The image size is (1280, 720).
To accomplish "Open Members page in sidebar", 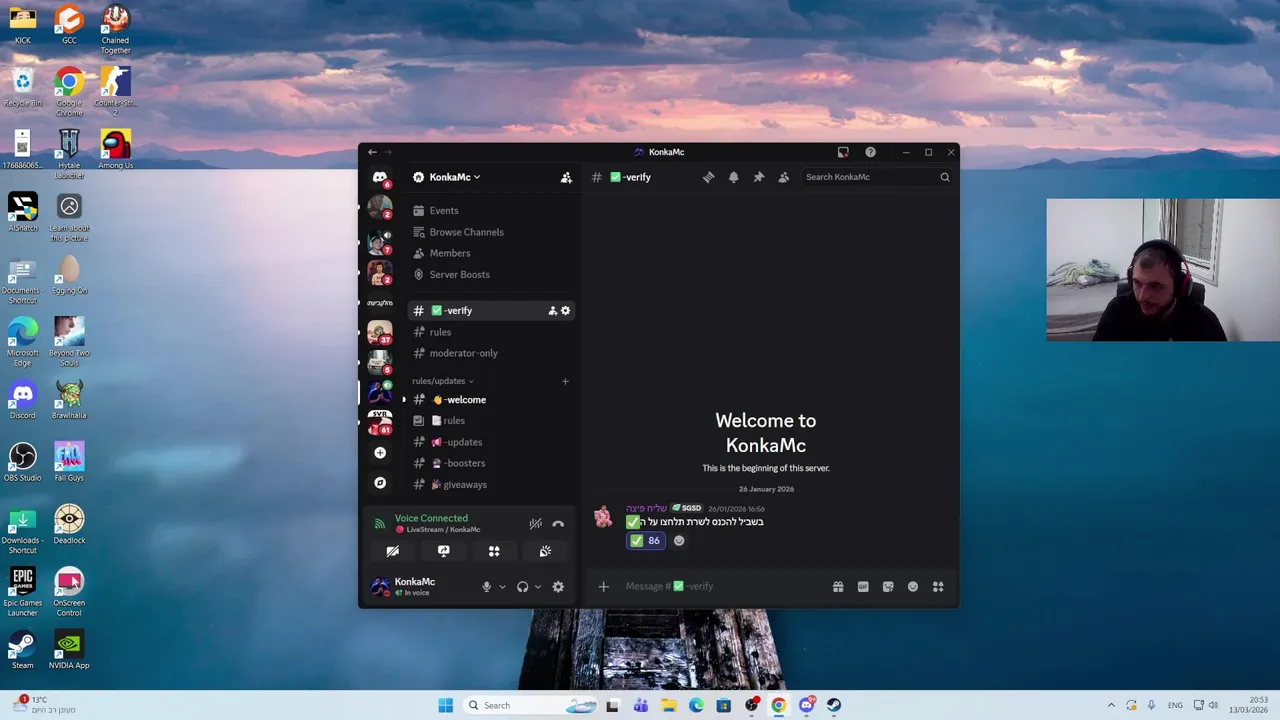I will point(490,253).
